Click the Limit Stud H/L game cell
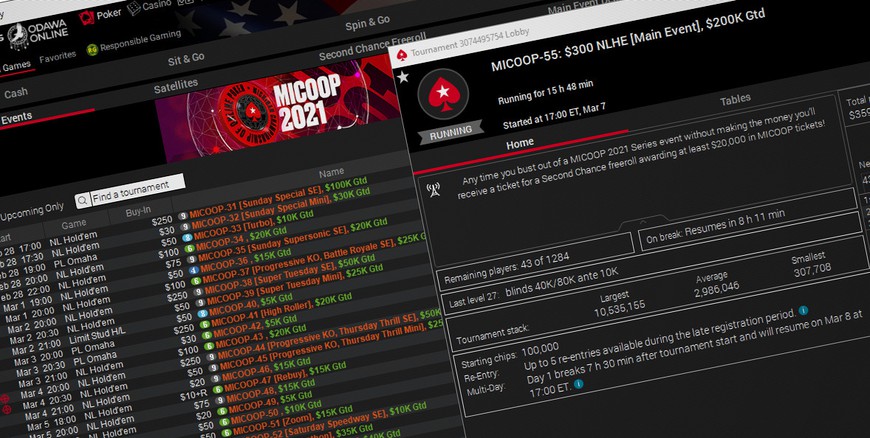This screenshot has height=438, width=870. click(97, 335)
